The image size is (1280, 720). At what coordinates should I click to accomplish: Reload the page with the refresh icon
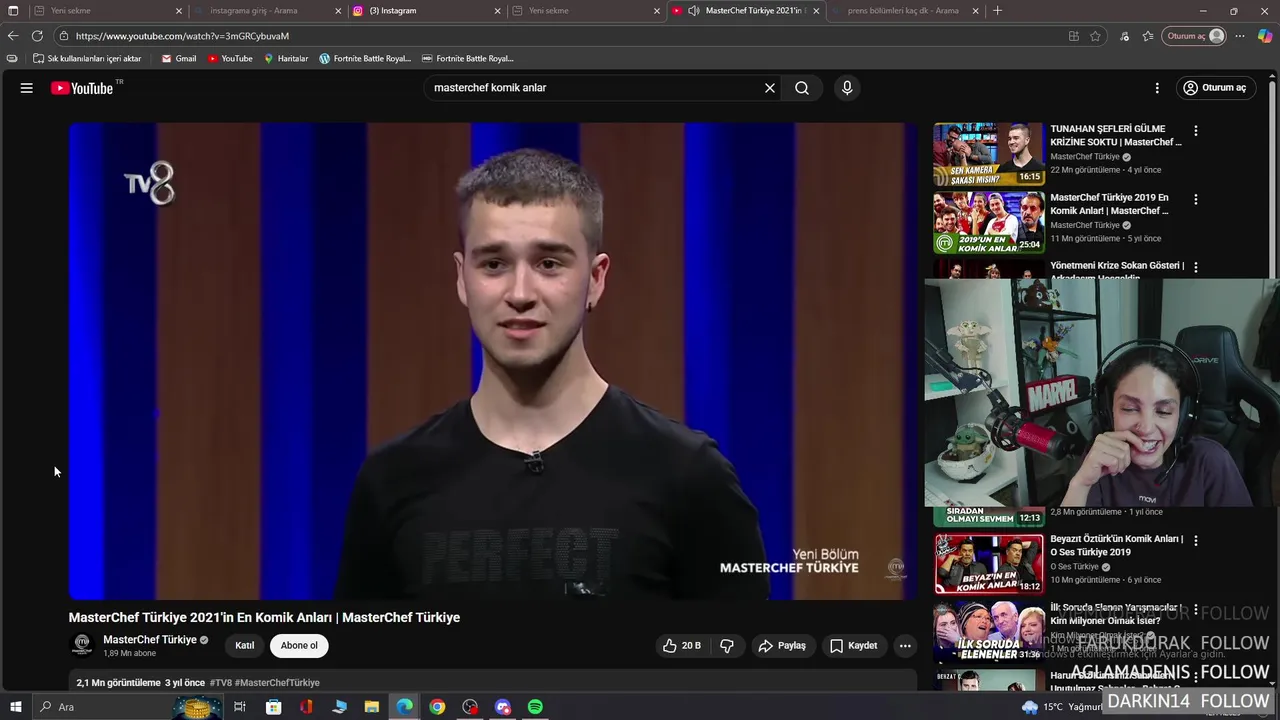click(x=38, y=36)
